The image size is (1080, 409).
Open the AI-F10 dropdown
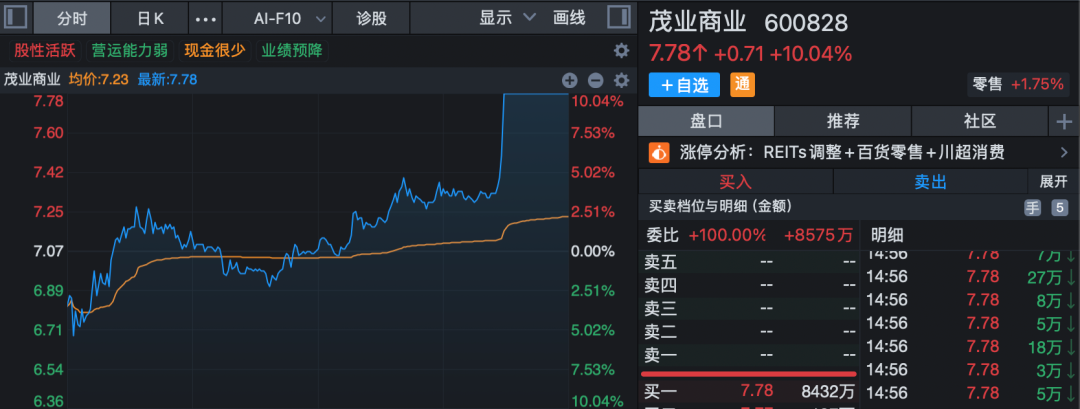(x=289, y=18)
